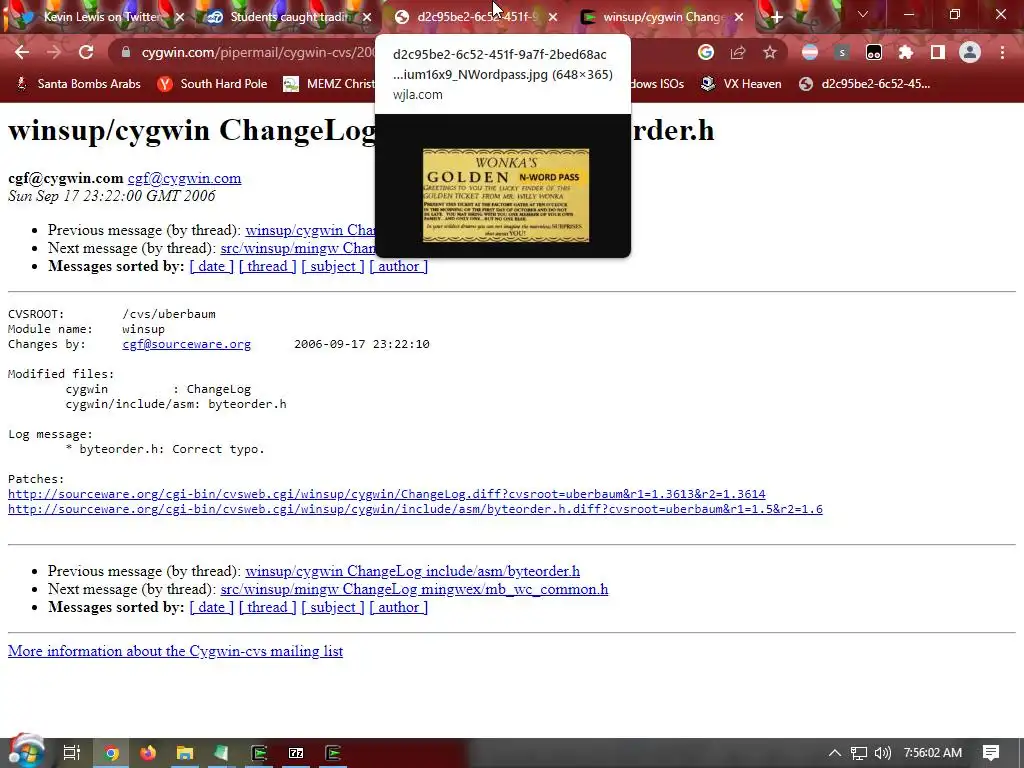Launch Firefox from the taskbar

pos(148,753)
